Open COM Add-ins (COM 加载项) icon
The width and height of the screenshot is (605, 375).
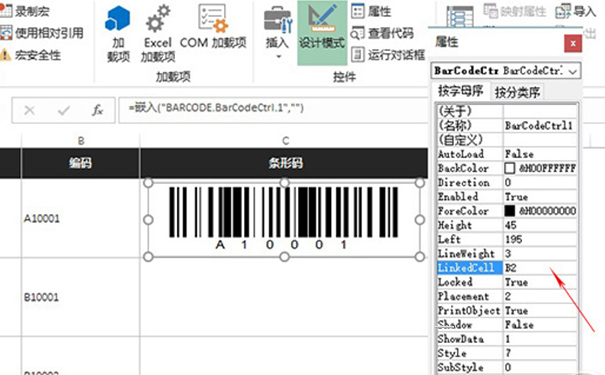213,18
